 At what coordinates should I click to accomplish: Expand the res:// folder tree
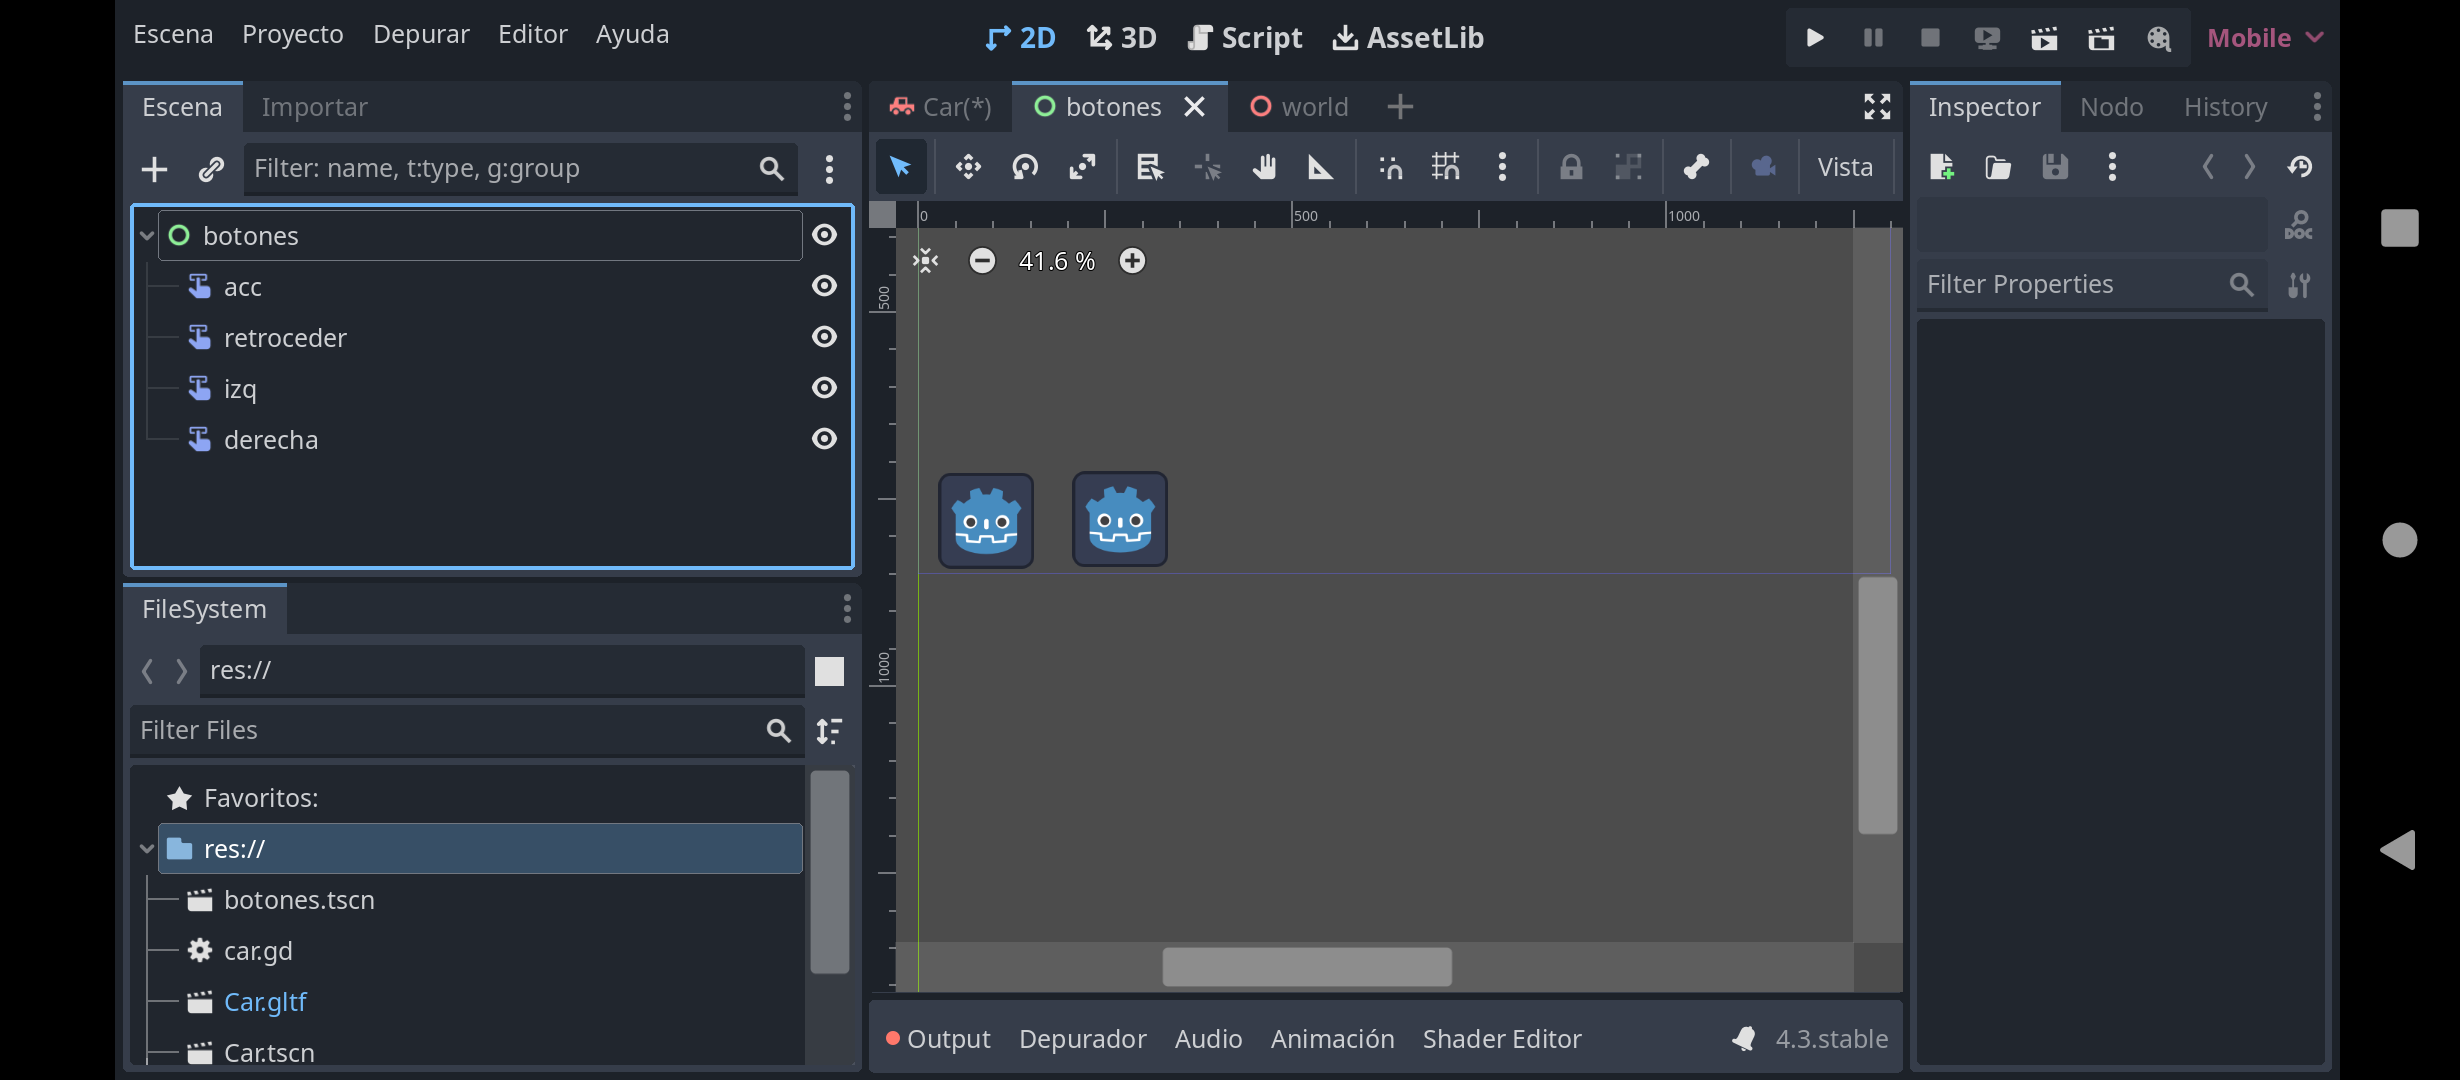147,849
